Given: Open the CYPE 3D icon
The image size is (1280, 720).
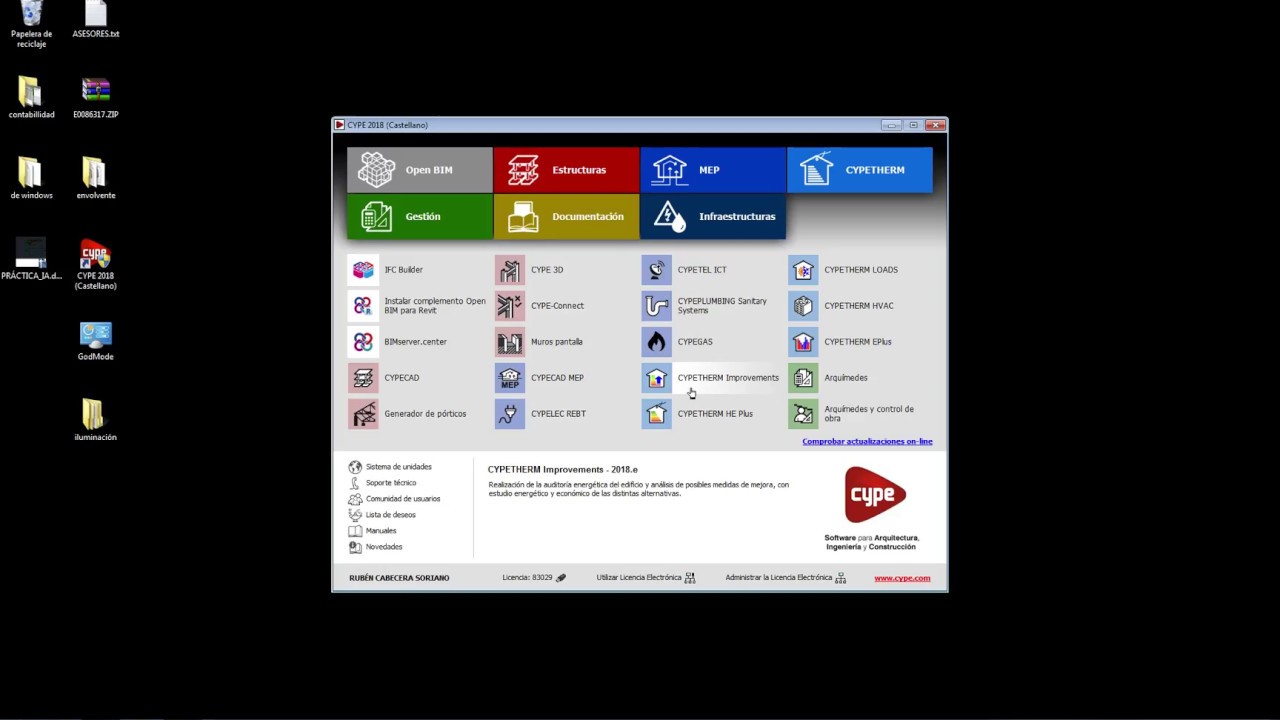Looking at the screenshot, I should (x=510, y=270).
